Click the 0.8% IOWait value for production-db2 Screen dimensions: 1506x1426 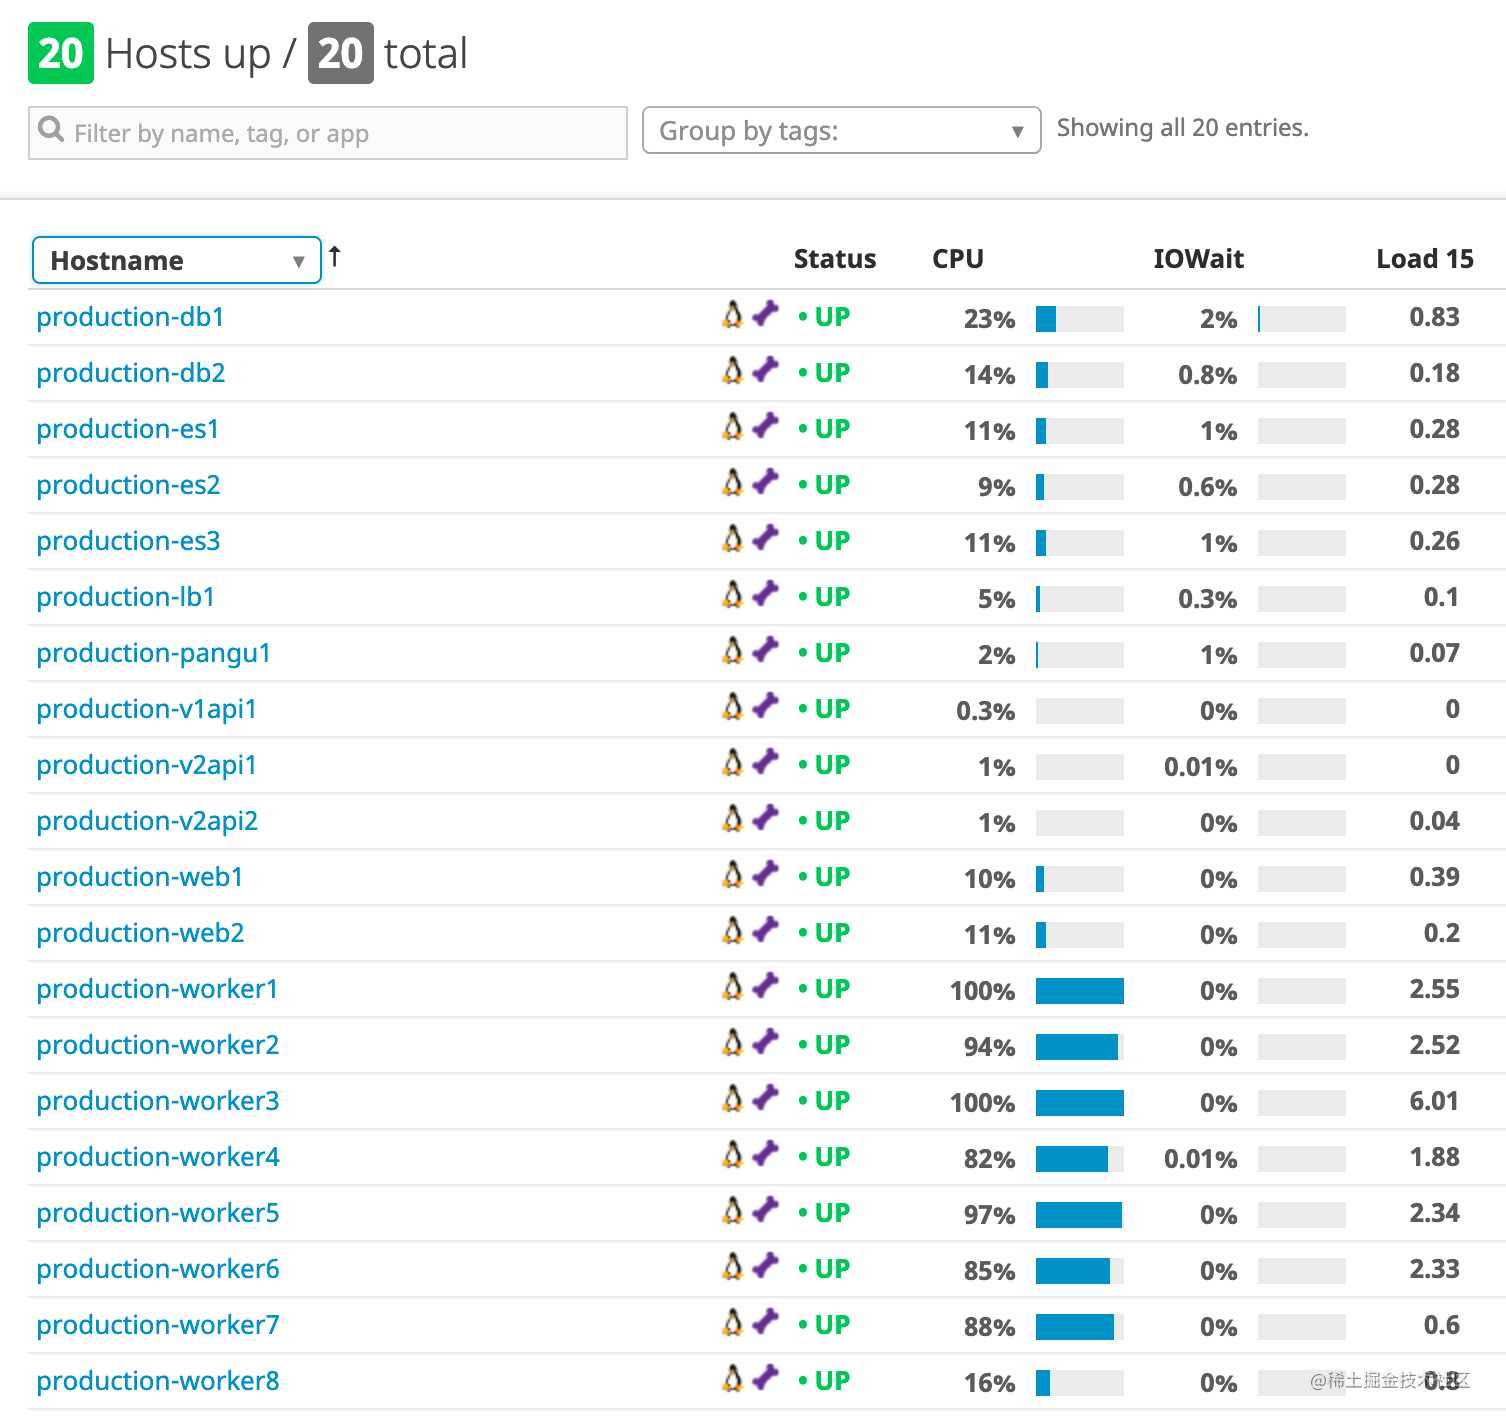pos(1208,375)
